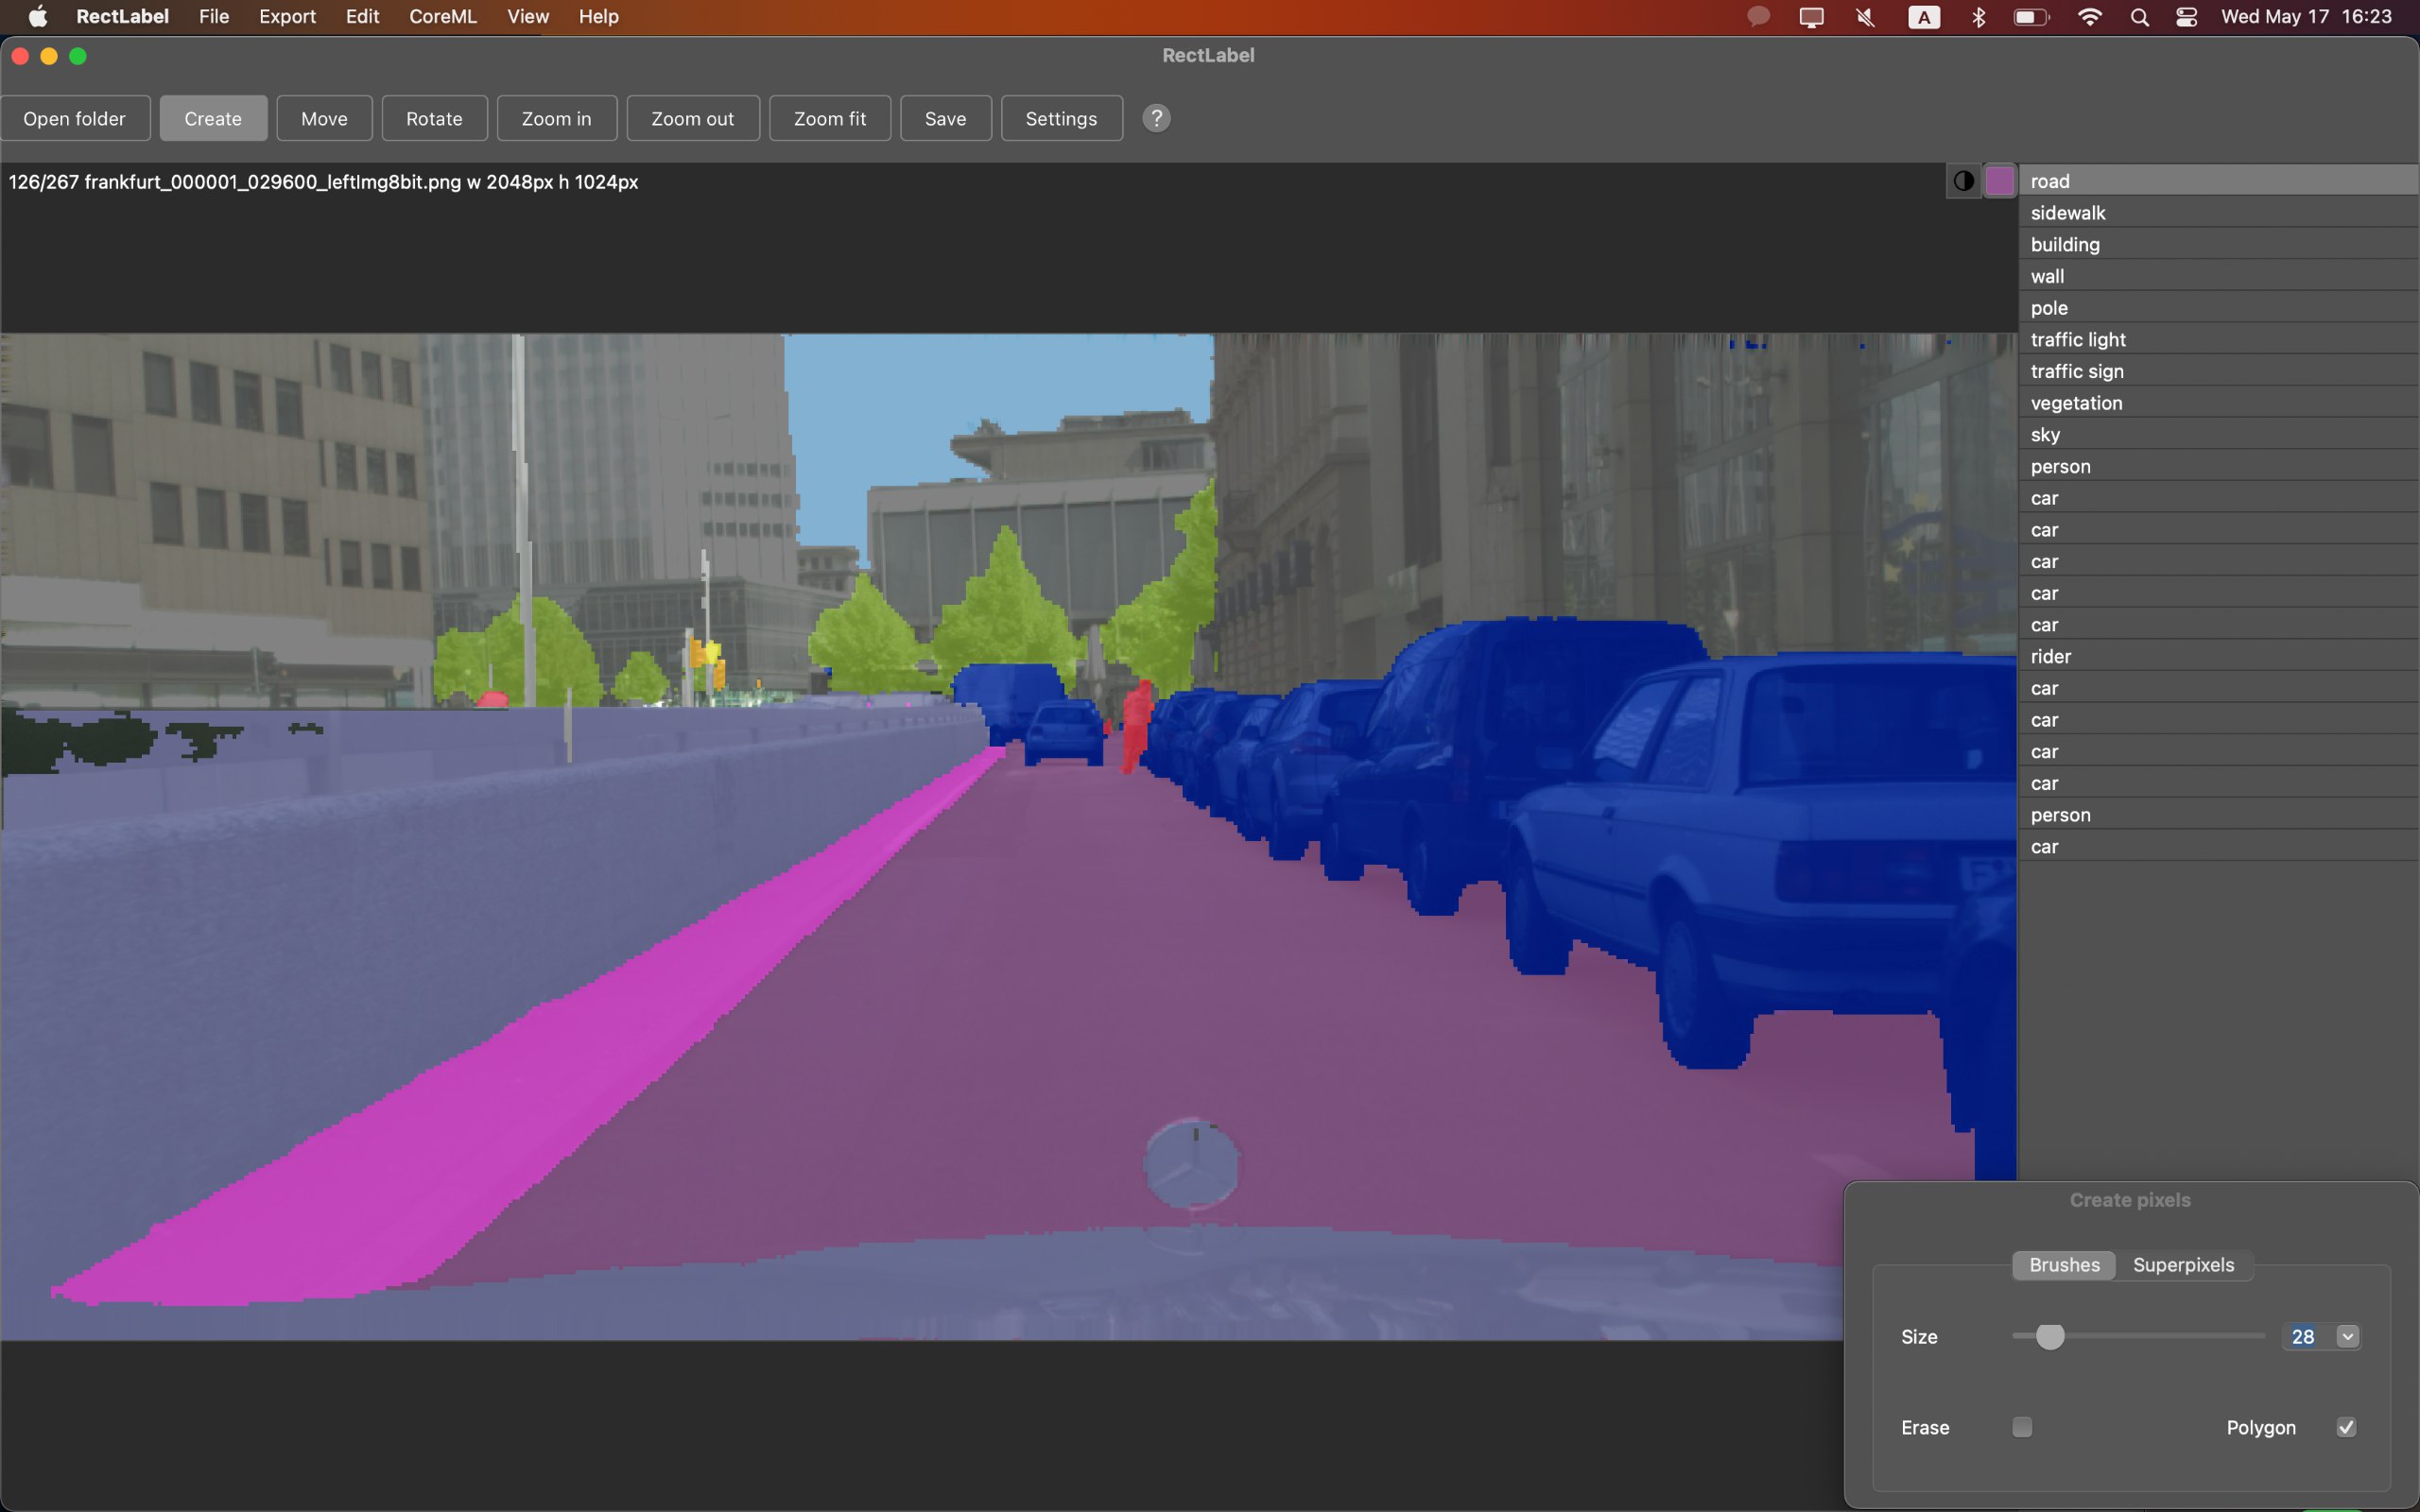Switch to the Superpixels tab
2420x1512 pixels.
coord(2183,1264)
